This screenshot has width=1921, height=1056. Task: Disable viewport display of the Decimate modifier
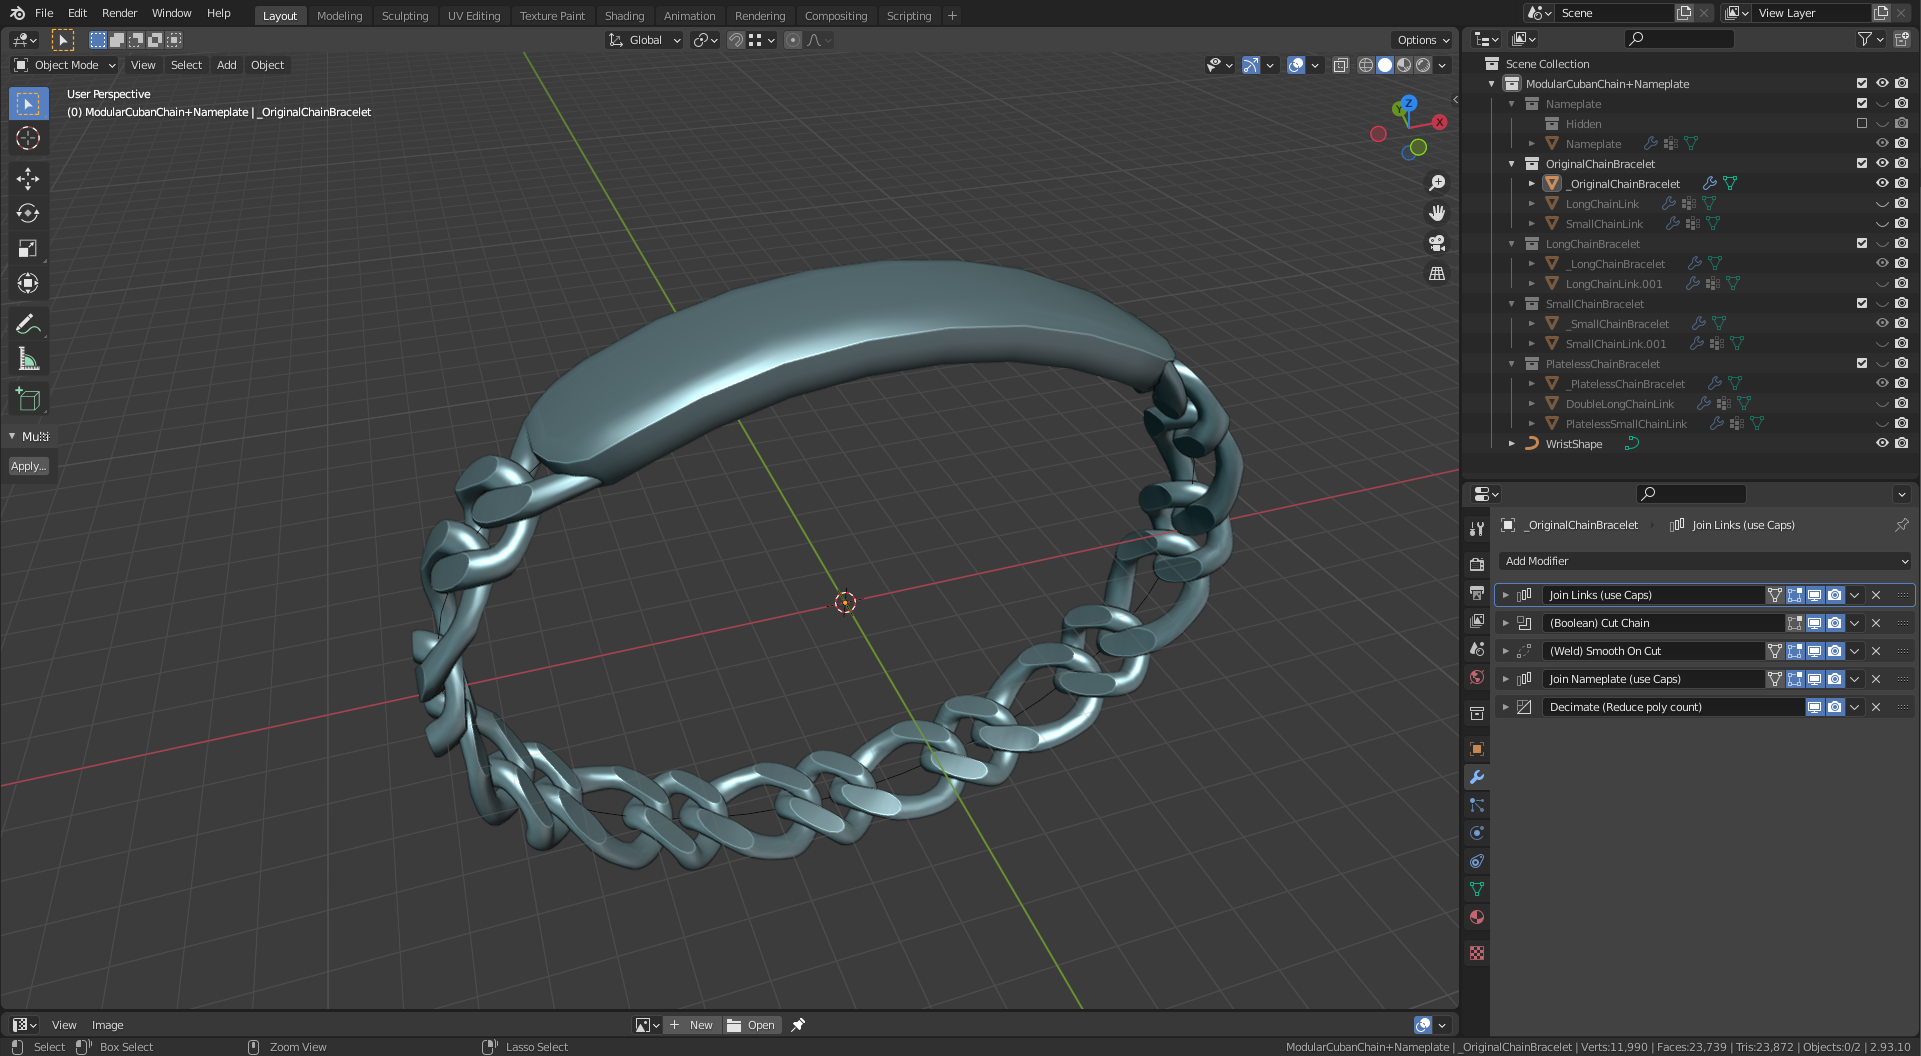tap(1815, 707)
